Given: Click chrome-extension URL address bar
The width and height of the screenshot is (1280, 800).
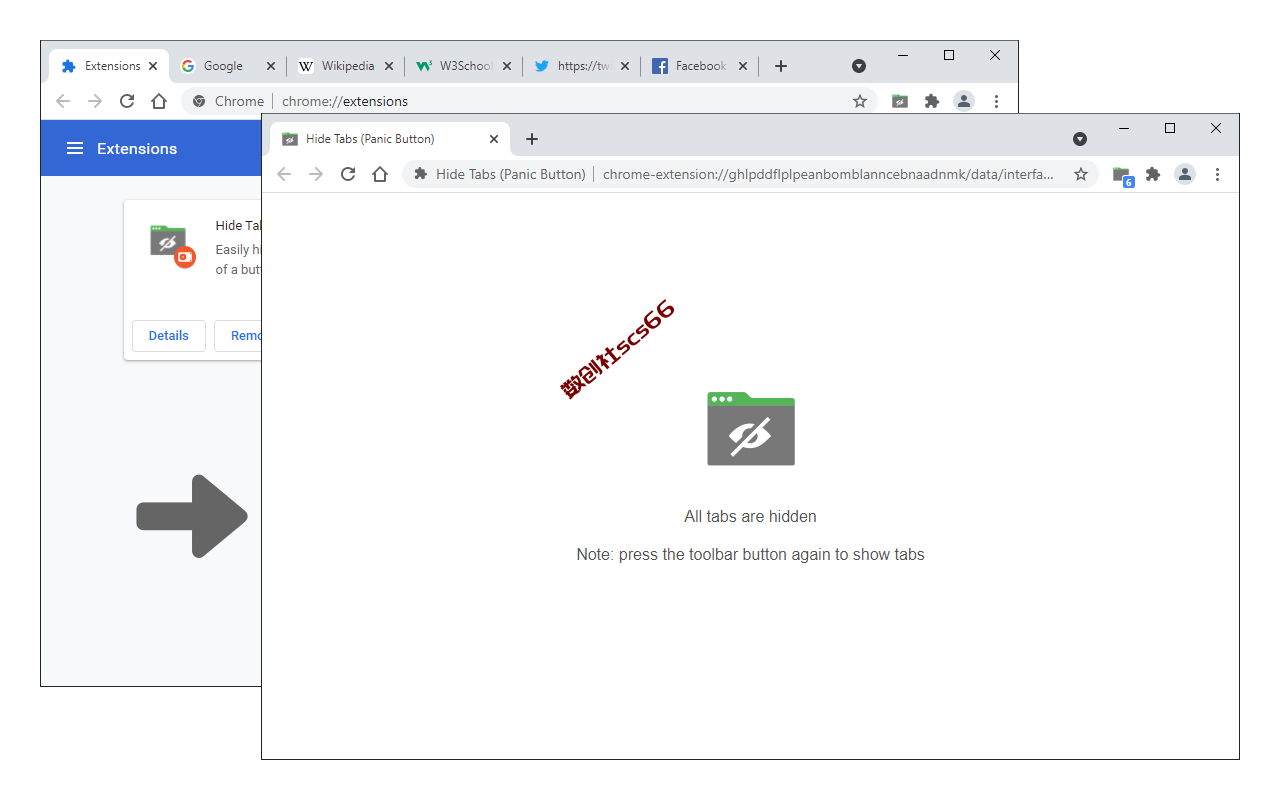Looking at the screenshot, I should tap(750, 174).
